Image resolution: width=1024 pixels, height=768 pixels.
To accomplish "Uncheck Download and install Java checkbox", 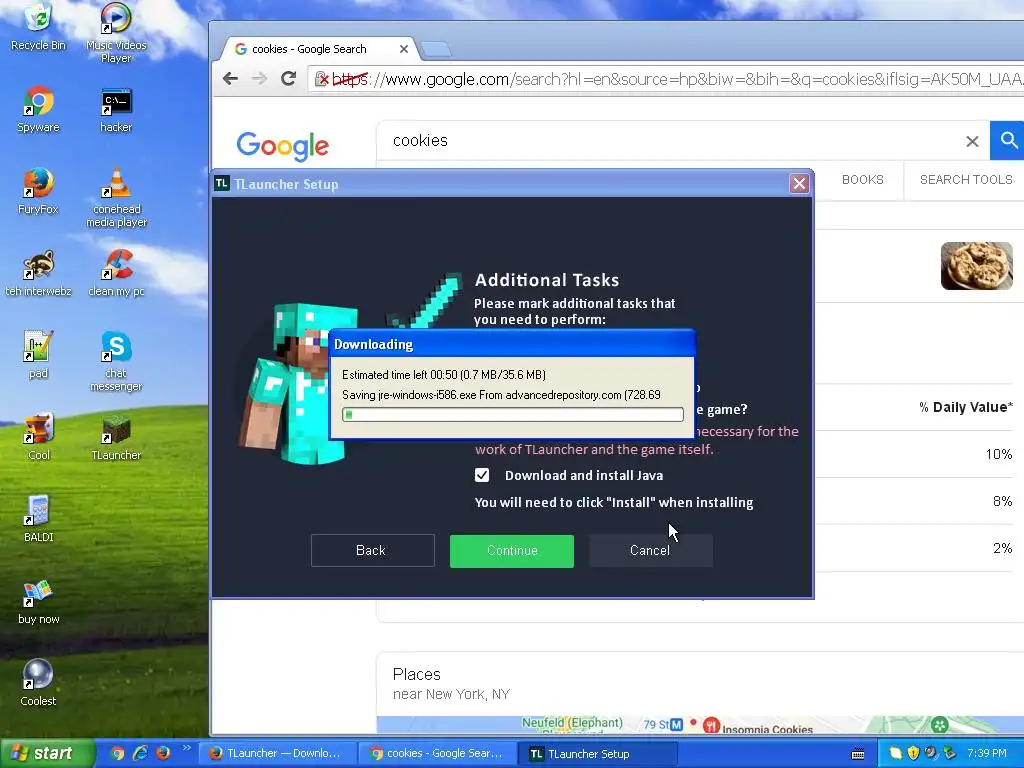I will coord(482,475).
